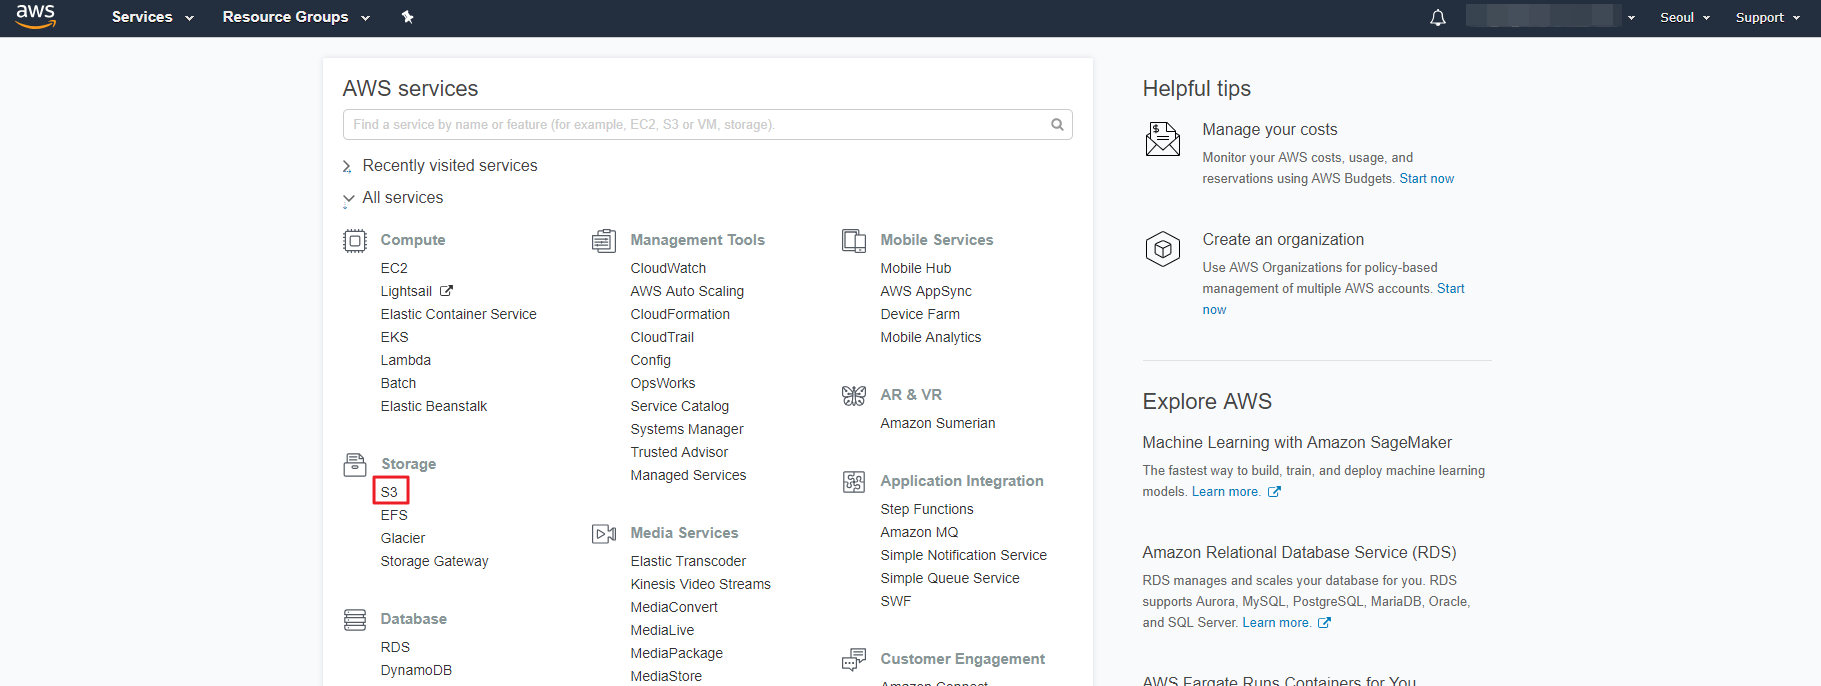Open the S3 service link
Viewport: 1821px width, 686px height.
pyautogui.click(x=389, y=492)
